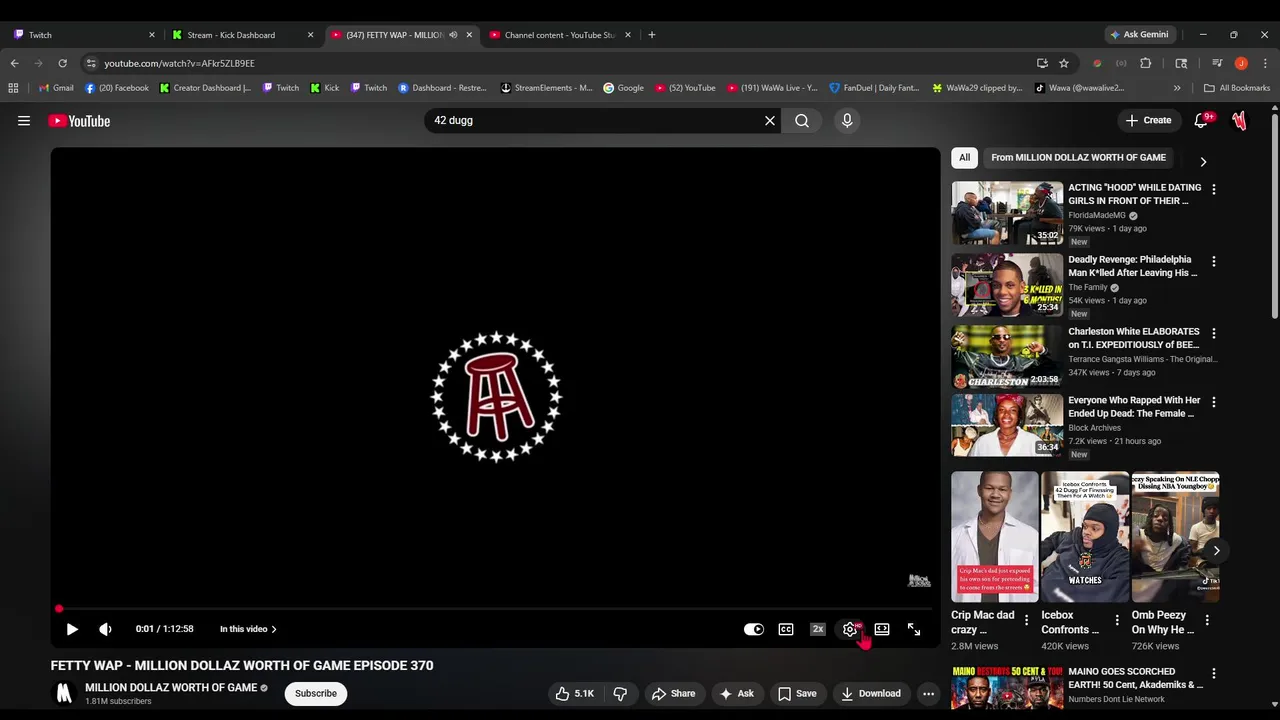Screen dimensions: 1280x720
Task: Share the video
Action: (674, 693)
